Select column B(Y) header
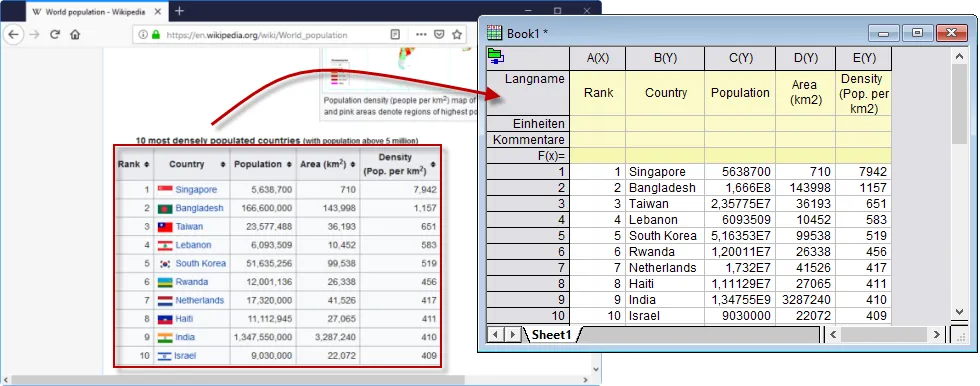Screen dimensions: 980x386 [665, 58]
